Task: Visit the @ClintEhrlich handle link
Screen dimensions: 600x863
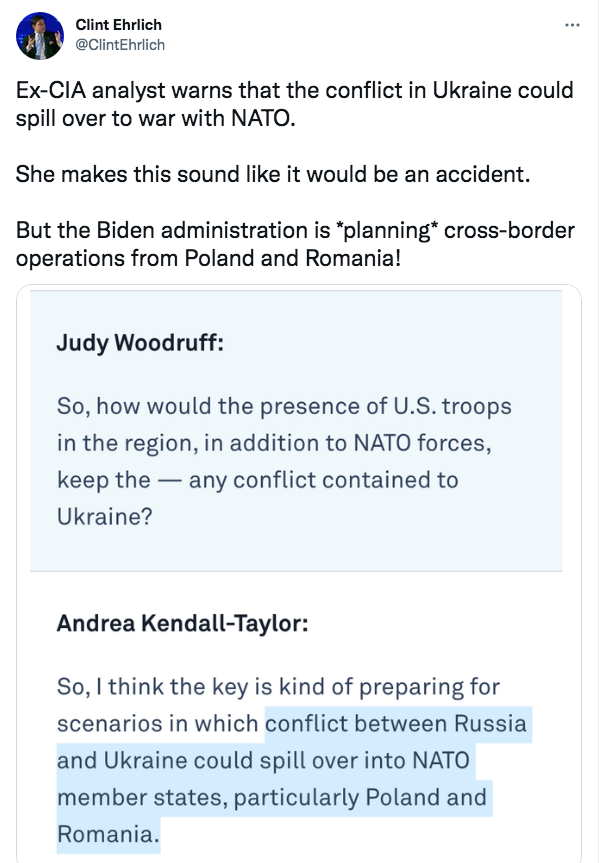Action: point(120,45)
